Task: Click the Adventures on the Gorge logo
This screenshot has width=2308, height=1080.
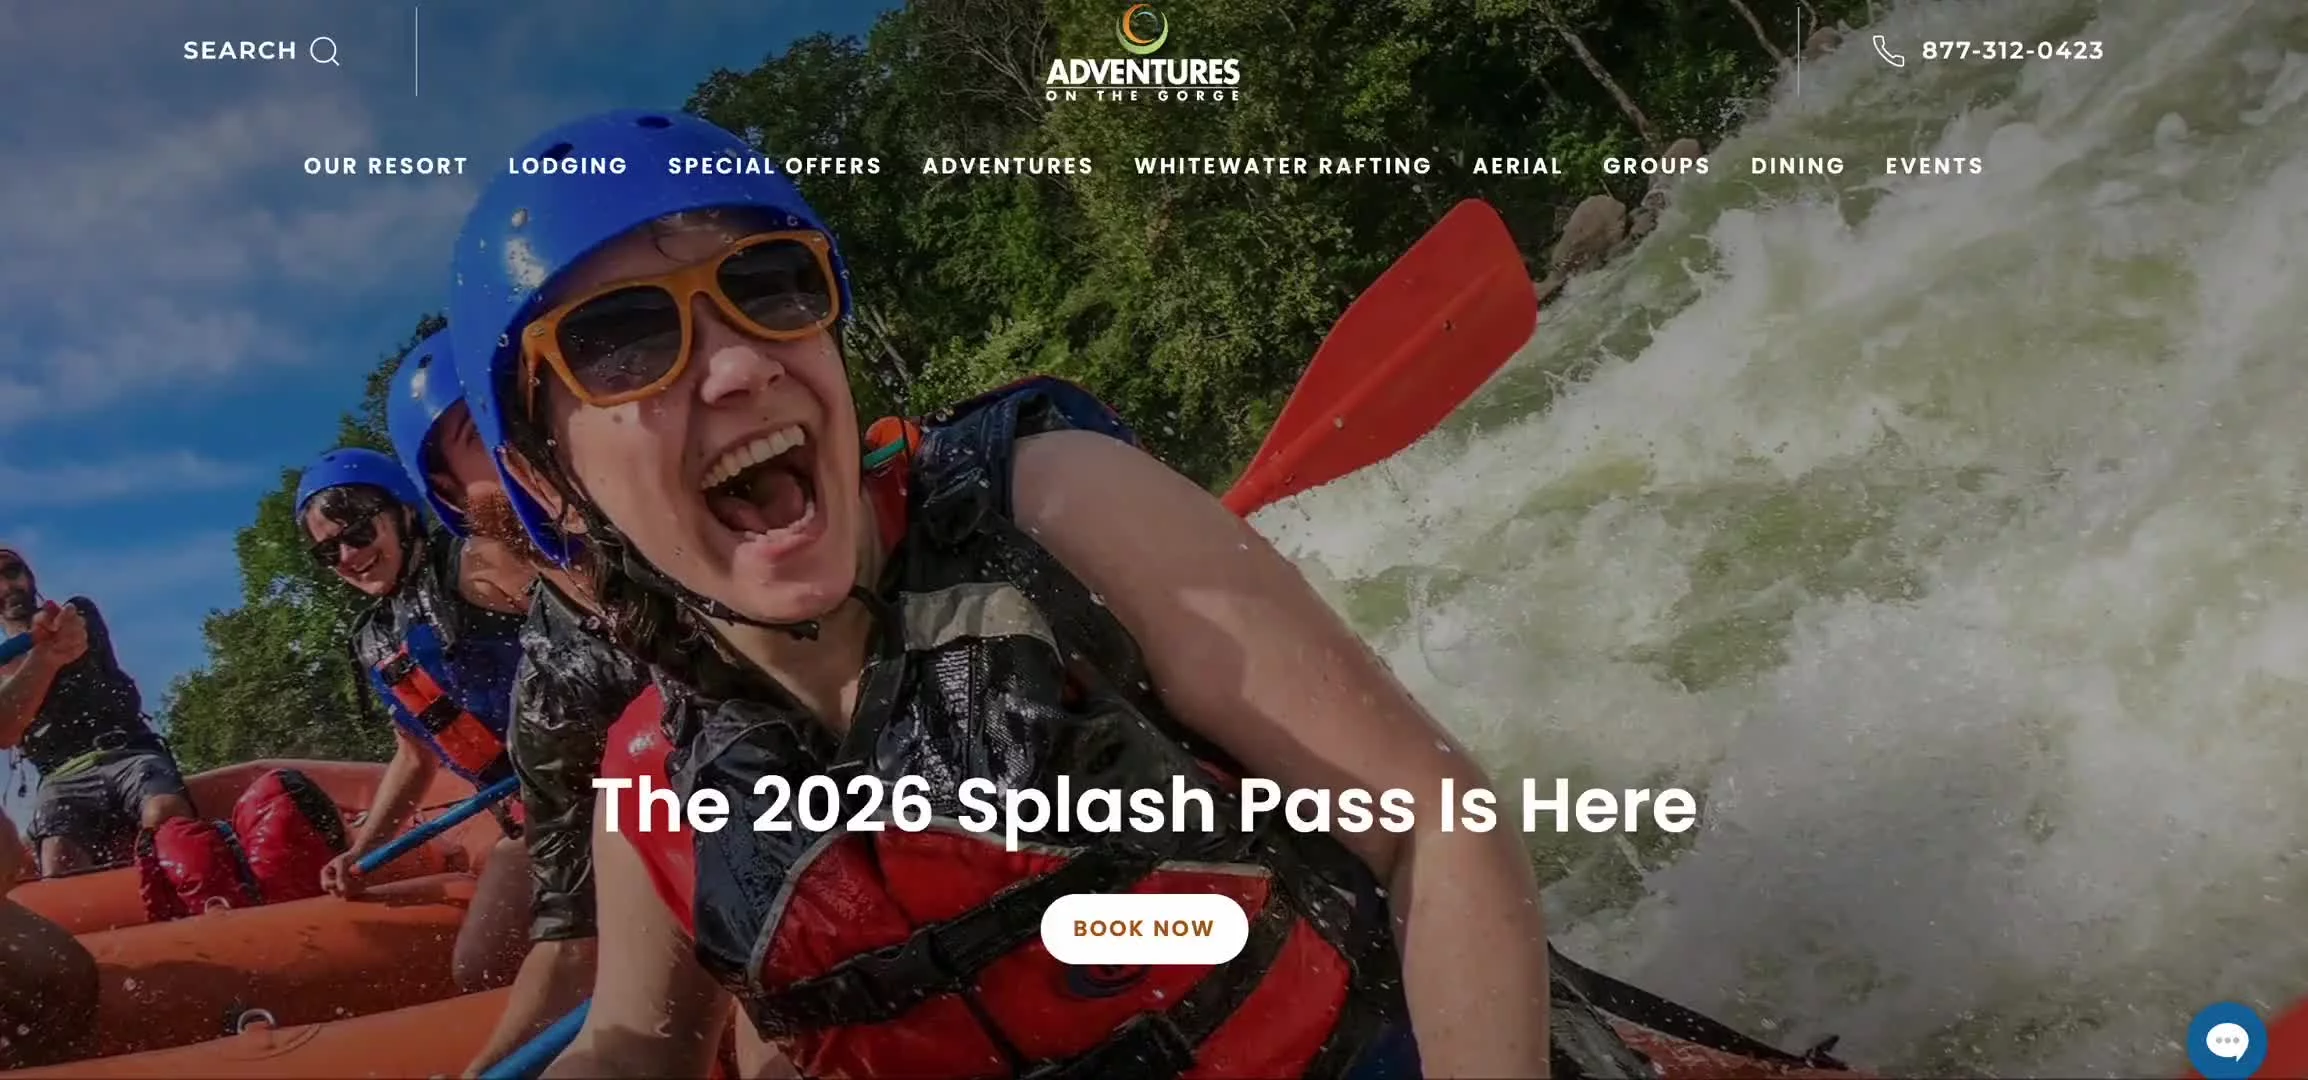Action: click(x=1143, y=53)
